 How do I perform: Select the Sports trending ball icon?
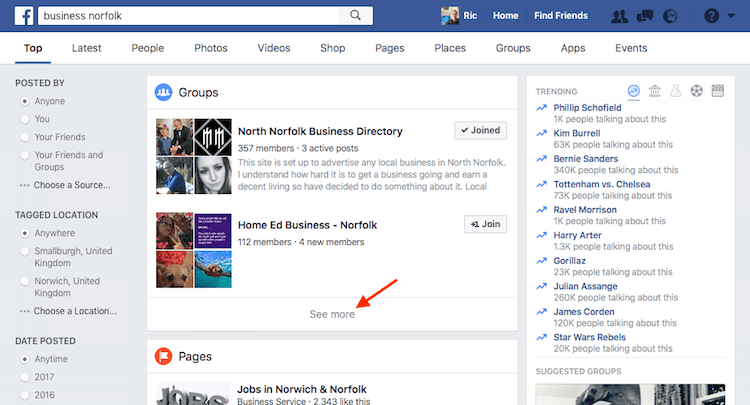[x=696, y=90]
